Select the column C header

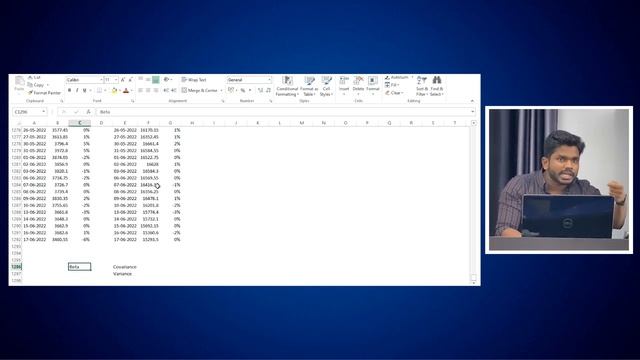click(x=80, y=123)
